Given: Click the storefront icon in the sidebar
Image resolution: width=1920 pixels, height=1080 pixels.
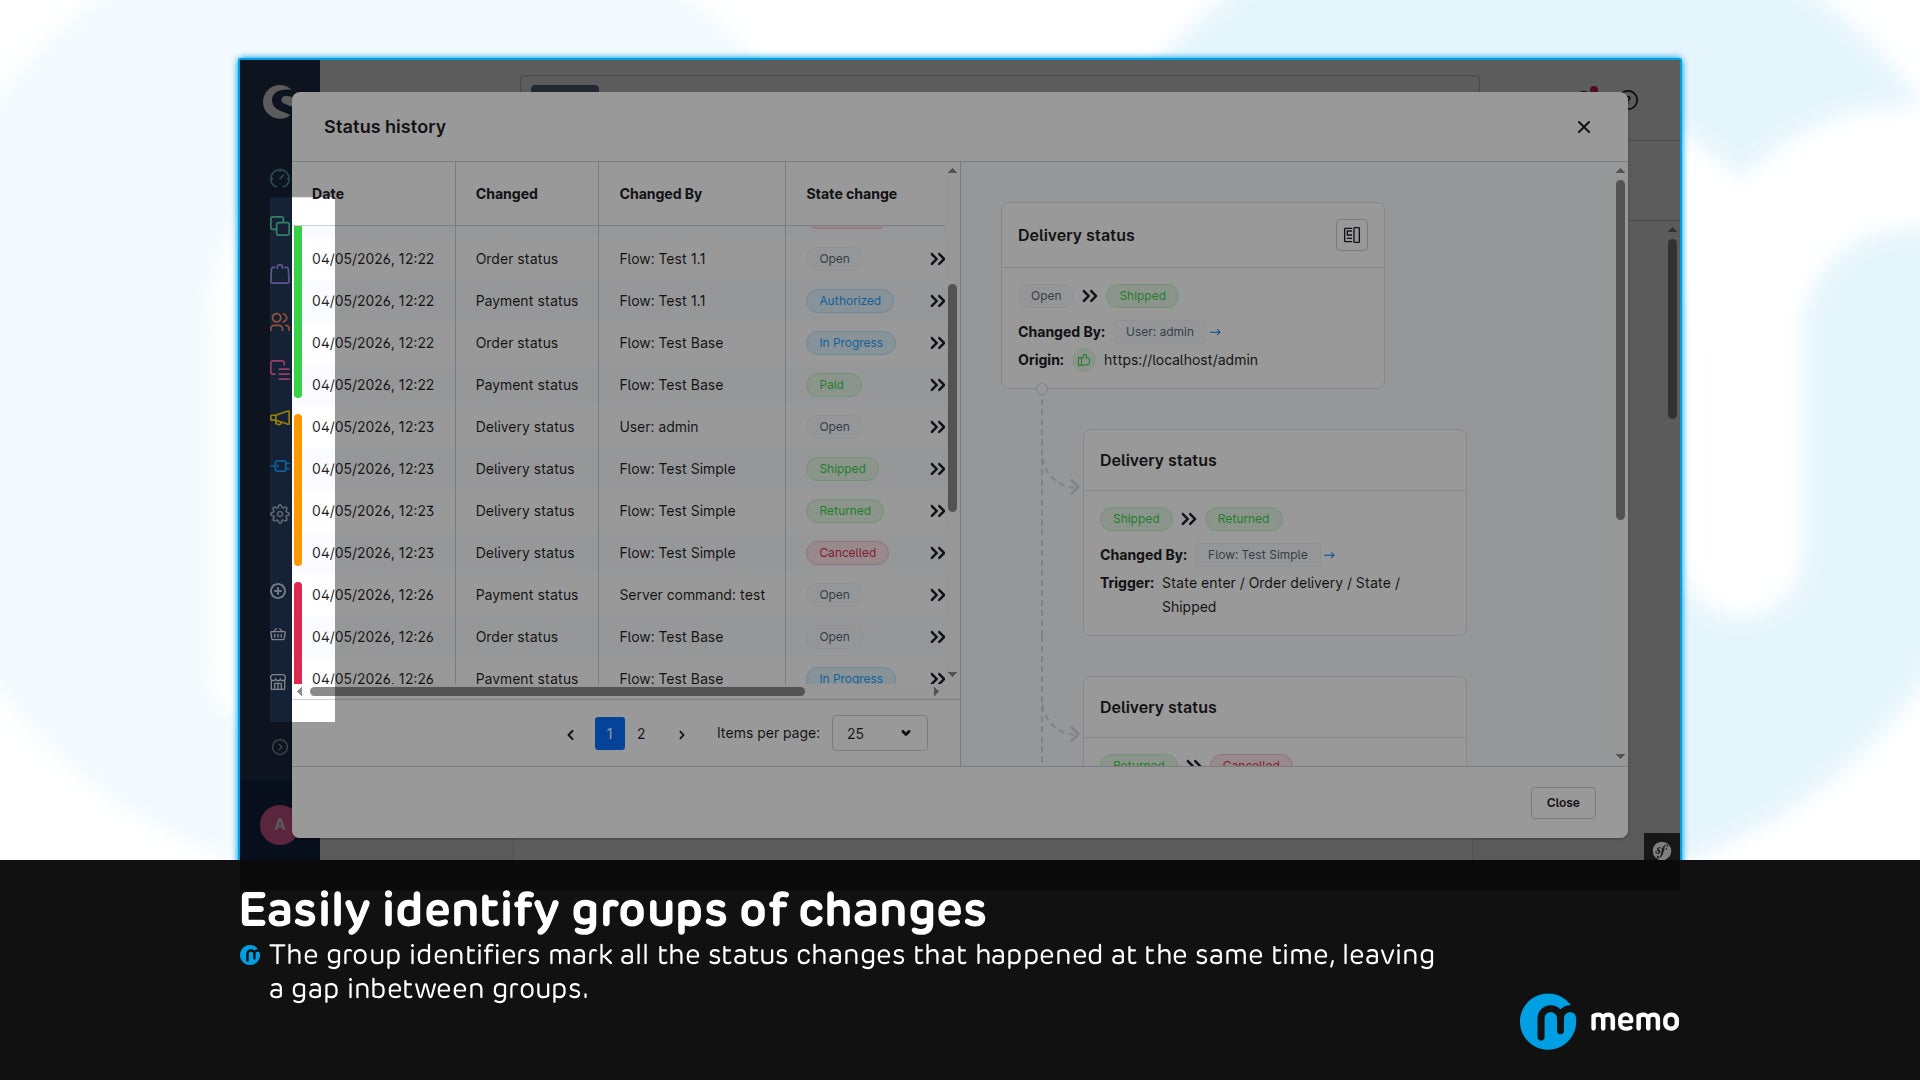Looking at the screenshot, I should (x=278, y=682).
